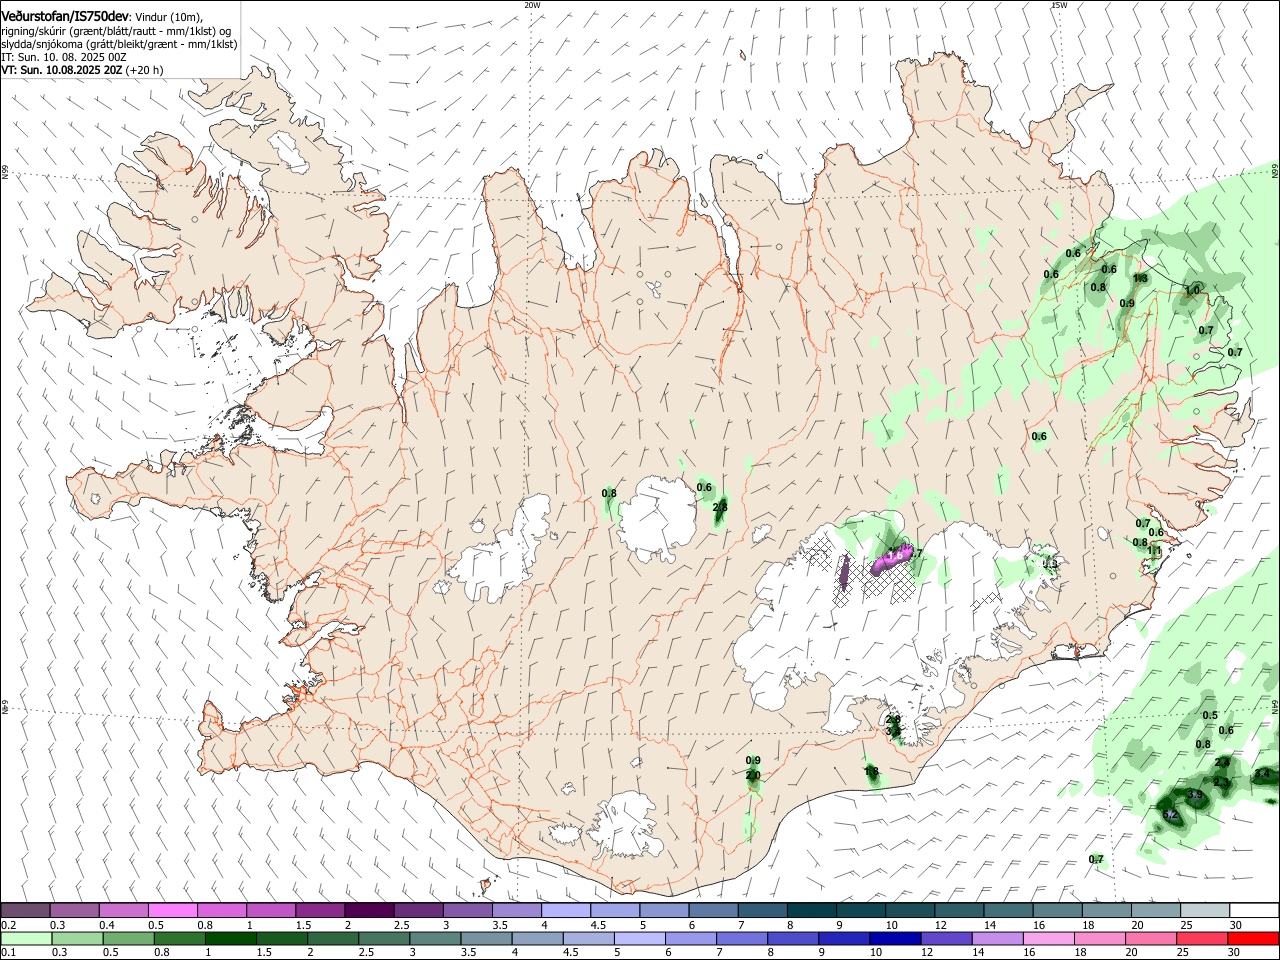
Task: Click the 1.8 rainfall value on south coast
Action: [x=872, y=771]
